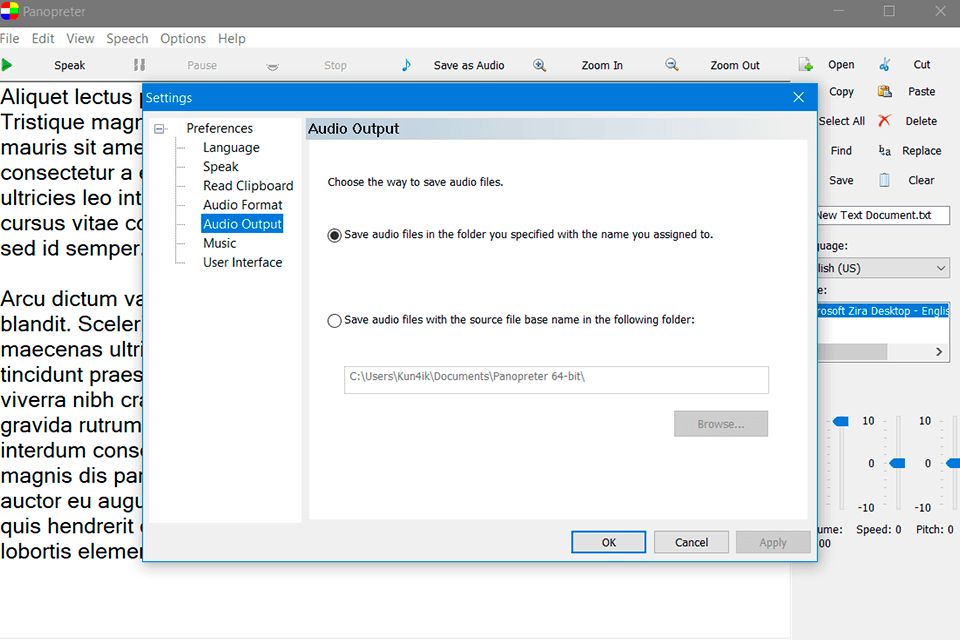Screen dimensions: 960x640
Task: Select Language in the Preferences tree
Action: pos(231,148)
